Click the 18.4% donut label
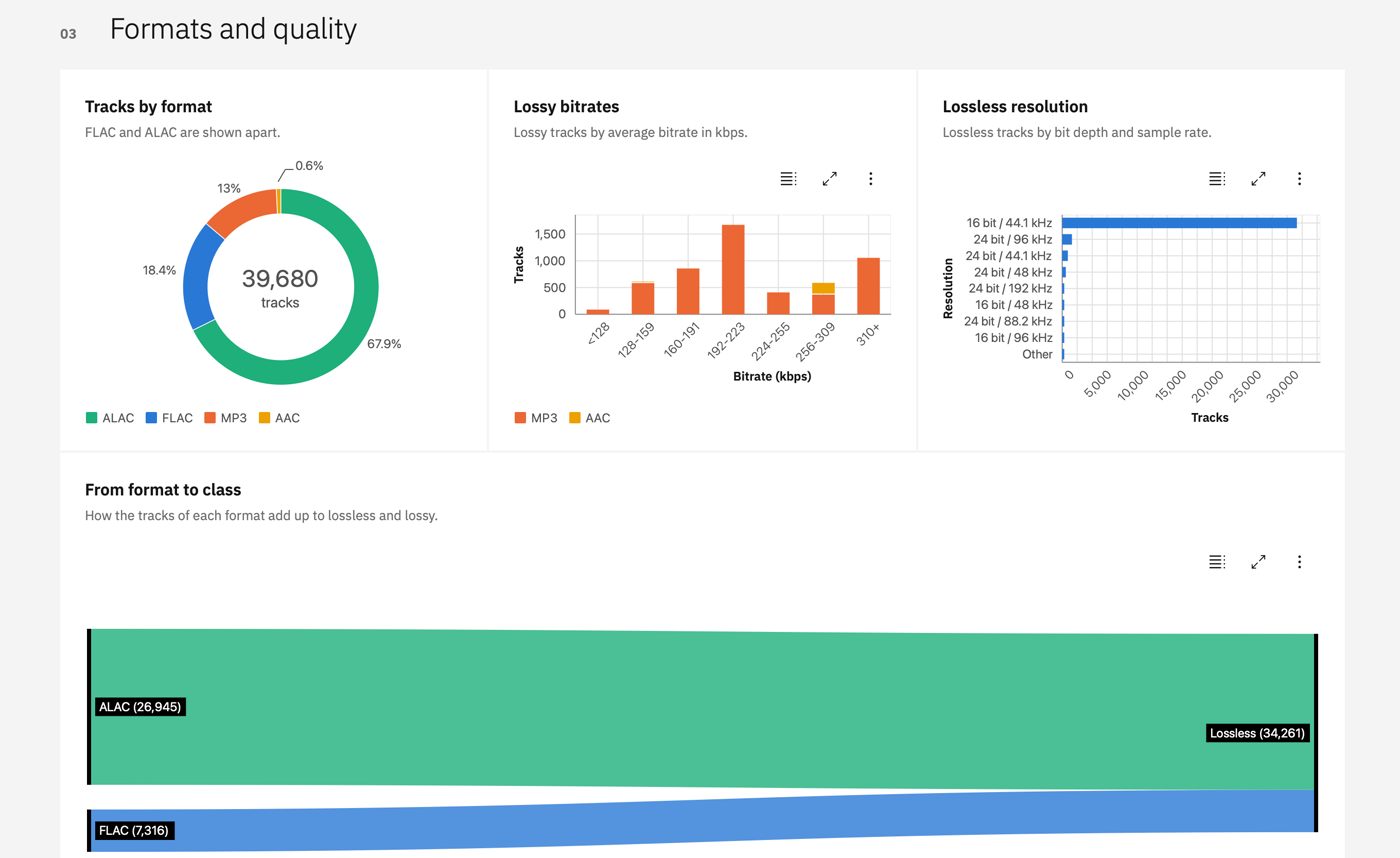The height and width of the screenshot is (858, 1400). click(x=160, y=270)
